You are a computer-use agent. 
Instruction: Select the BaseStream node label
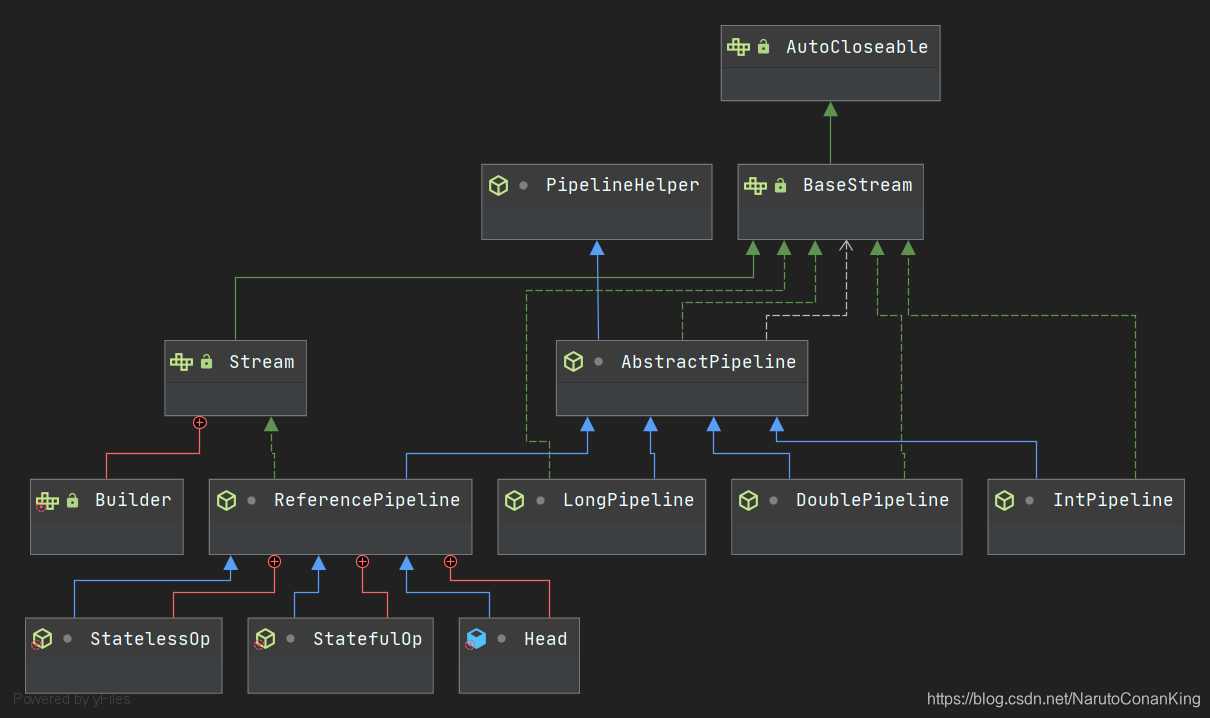click(858, 185)
